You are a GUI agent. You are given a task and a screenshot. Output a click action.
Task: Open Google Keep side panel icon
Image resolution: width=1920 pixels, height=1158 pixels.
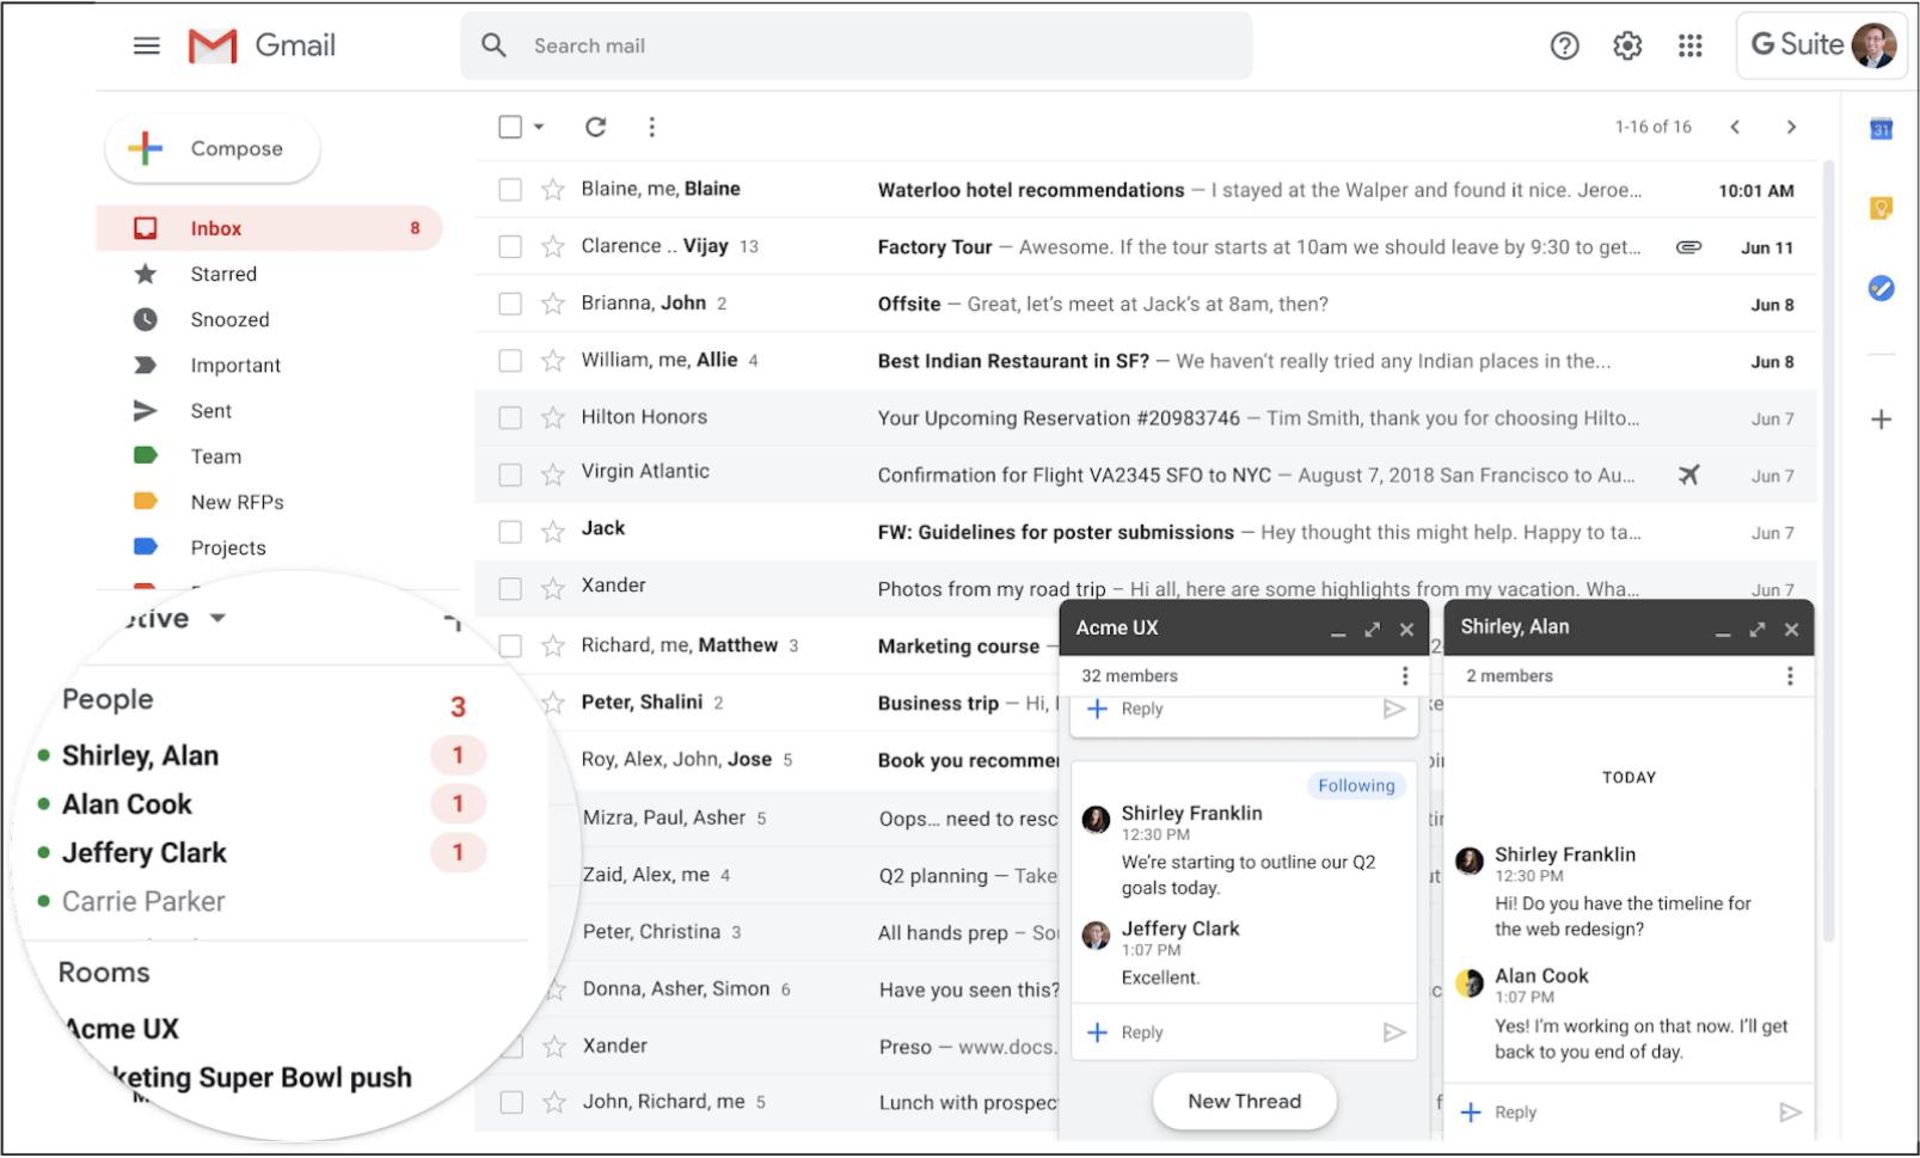[1880, 208]
